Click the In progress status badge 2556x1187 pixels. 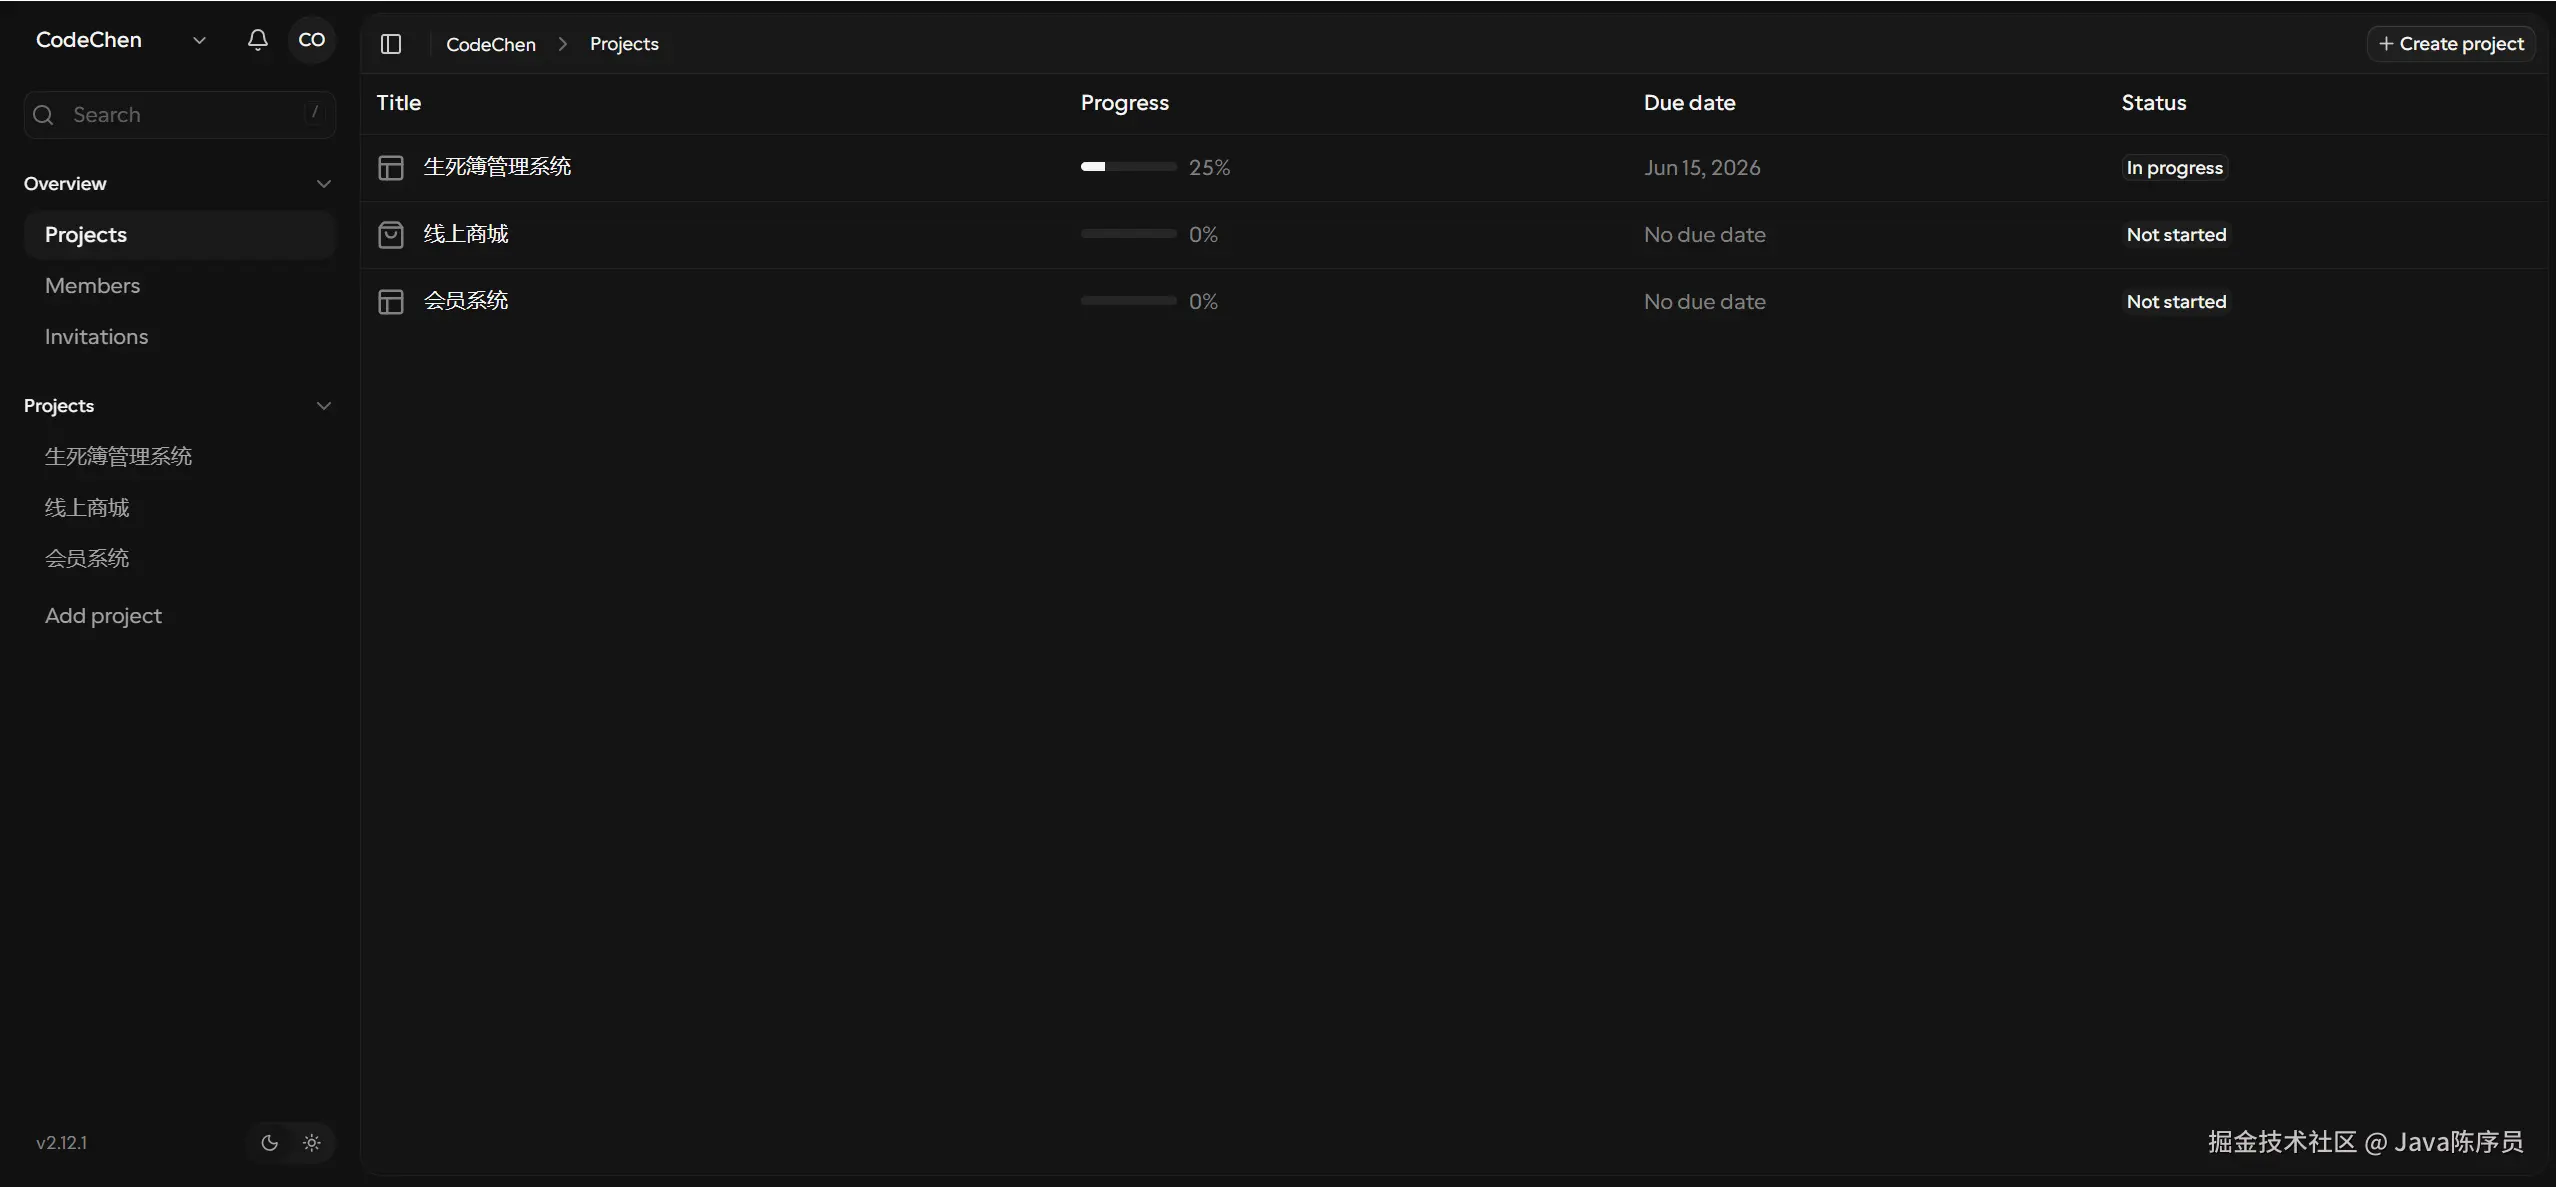click(2174, 168)
